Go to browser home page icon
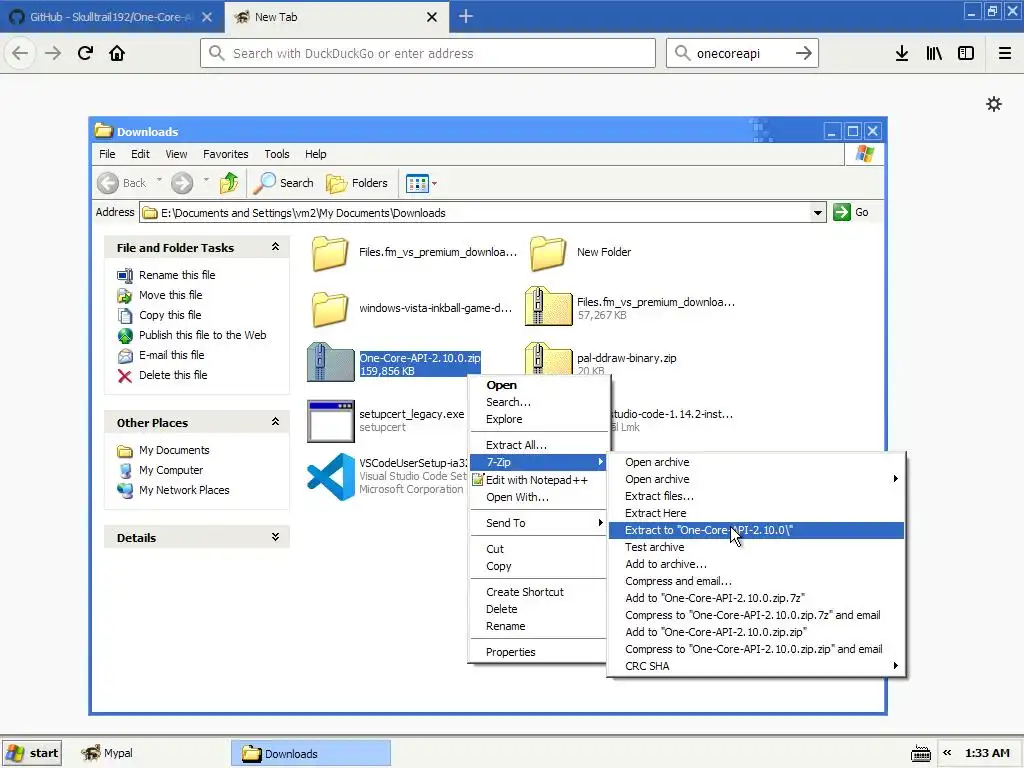Viewport: 1024px width, 768px height. pos(117,53)
